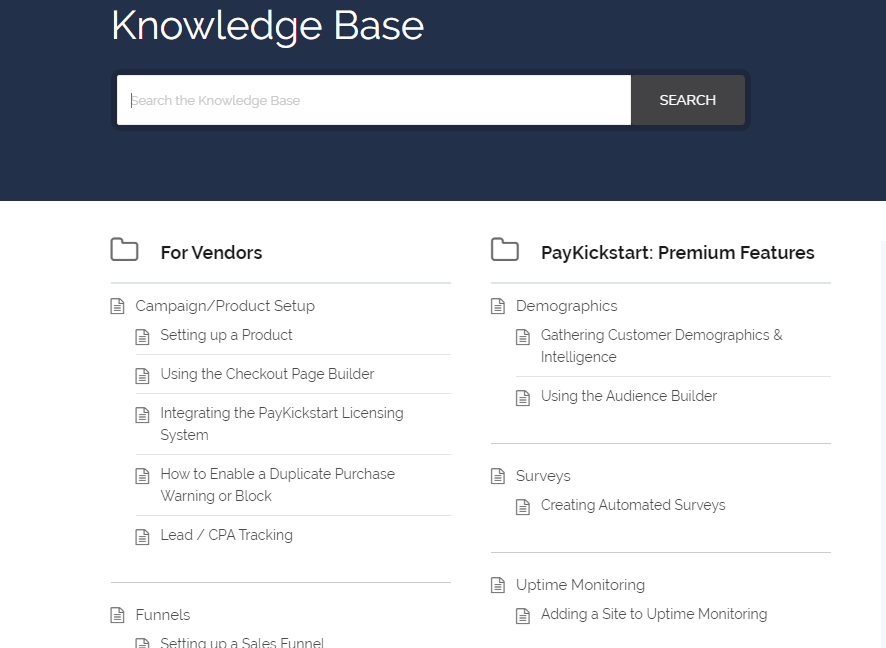Open Integrating the PayKickstart Licensing System article
886x648 pixels.
pyautogui.click(x=282, y=424)
